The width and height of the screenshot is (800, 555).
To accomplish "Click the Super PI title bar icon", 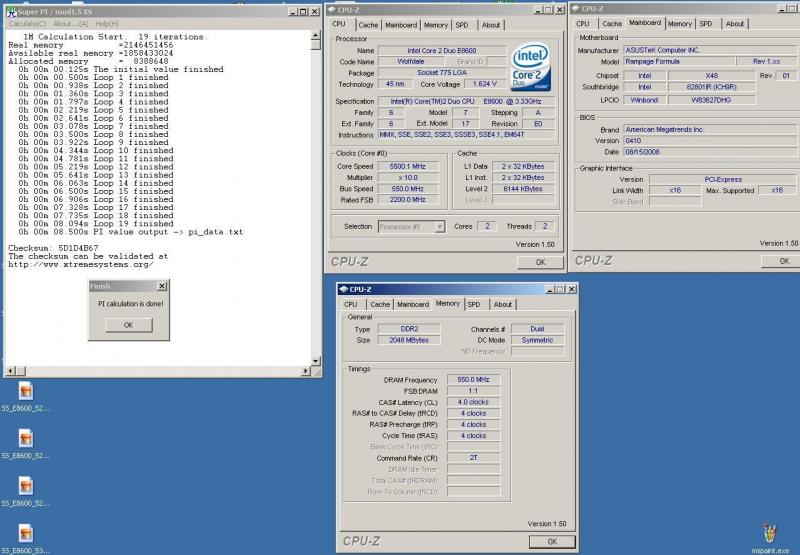I will pyautogui.click(x=11, y=12).
